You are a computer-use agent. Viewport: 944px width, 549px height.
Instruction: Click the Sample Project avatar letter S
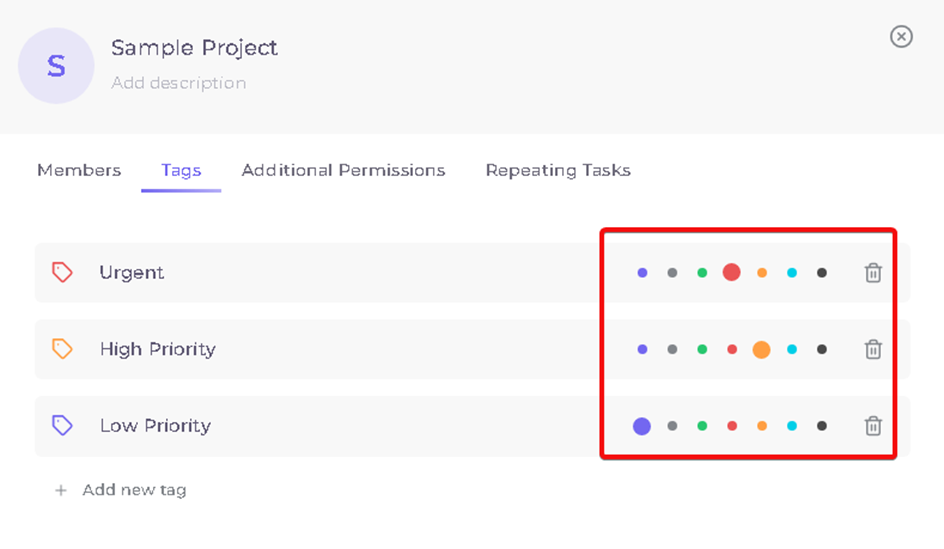click(x=56, y=66)
